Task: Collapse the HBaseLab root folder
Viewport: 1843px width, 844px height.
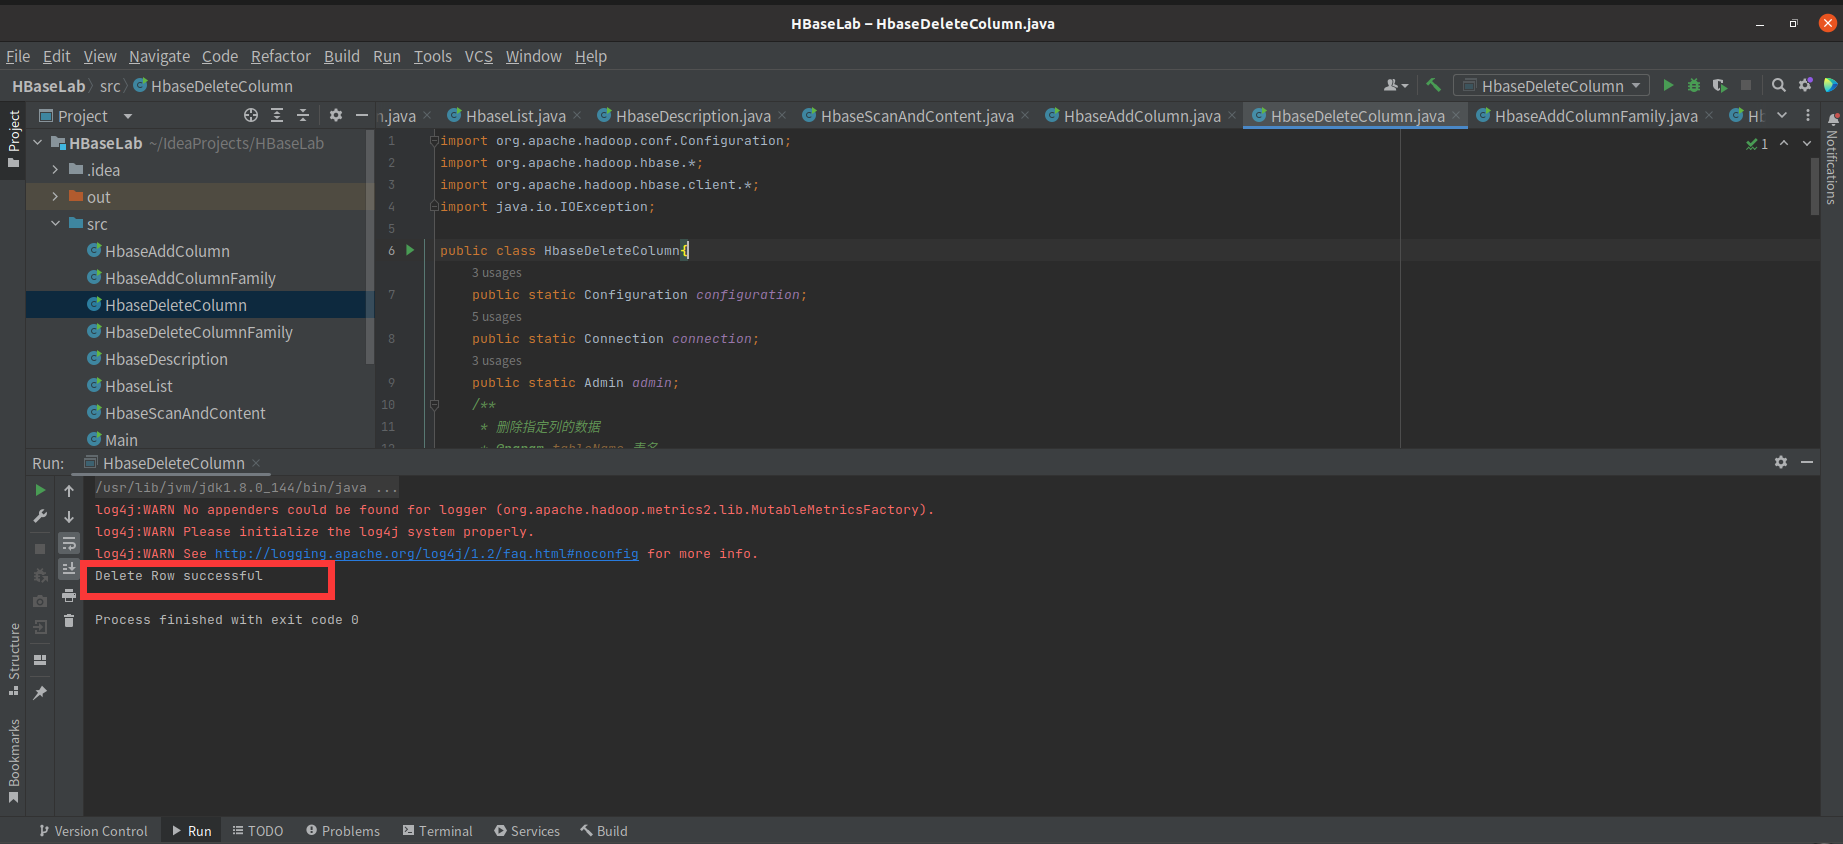Action: [38, 143]
